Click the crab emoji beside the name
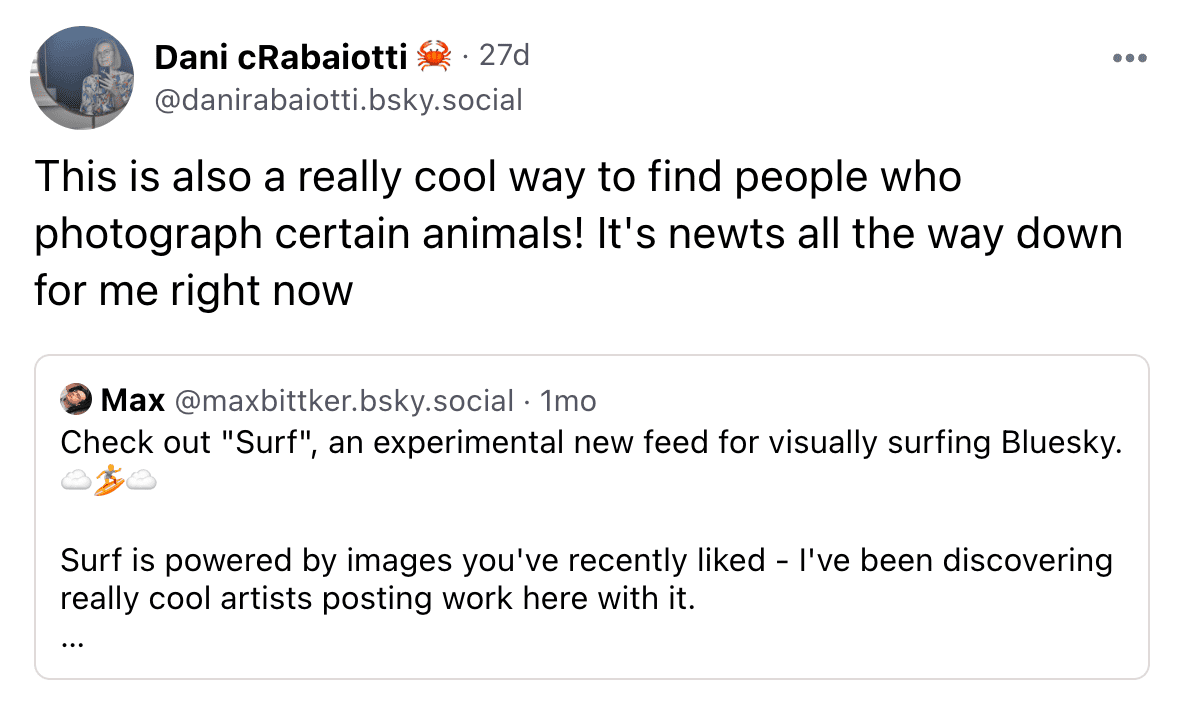This screenshot has height=710, width=1184. [x=434, y=58]
